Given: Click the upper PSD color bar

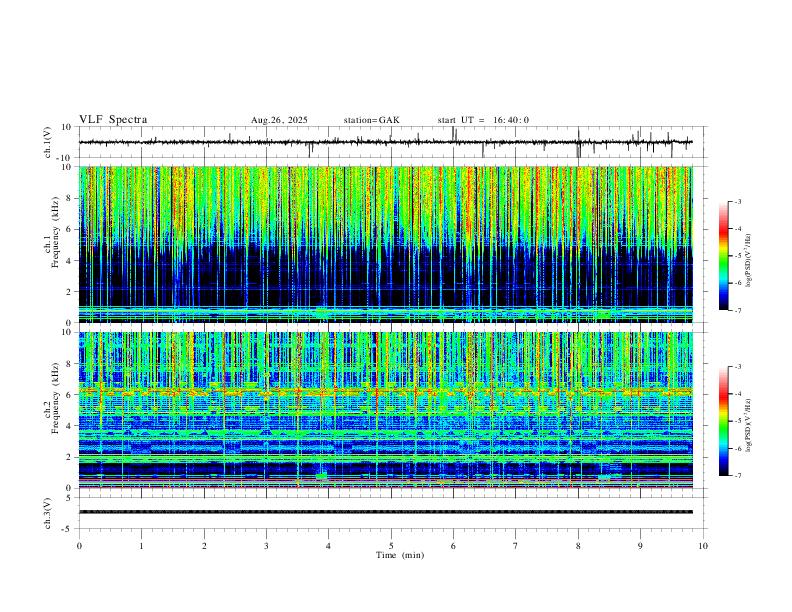Looking at the screenshot, I should [724, 256].
